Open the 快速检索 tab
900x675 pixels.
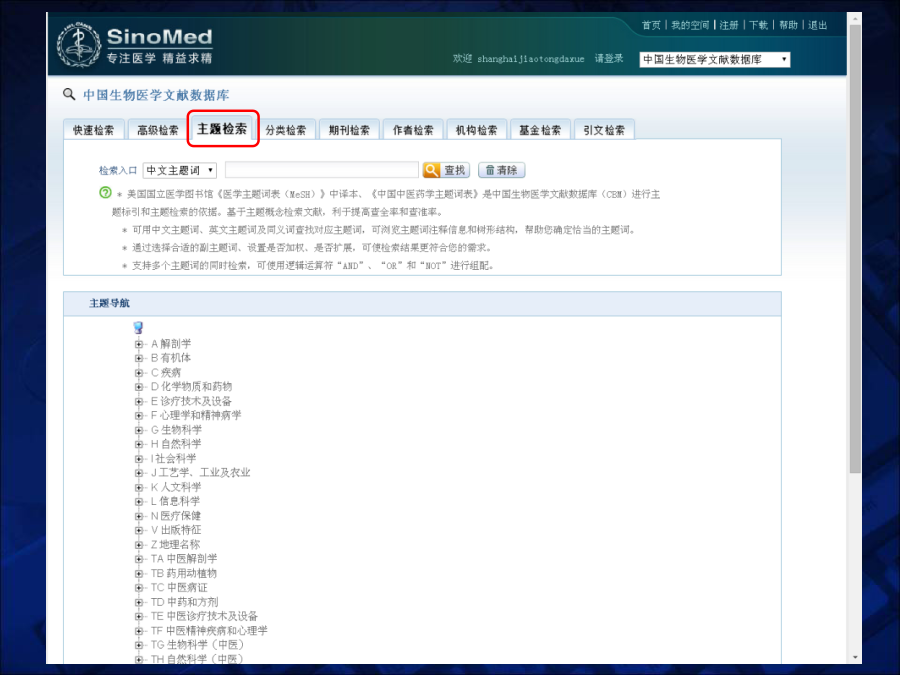[x=94, y=130]
